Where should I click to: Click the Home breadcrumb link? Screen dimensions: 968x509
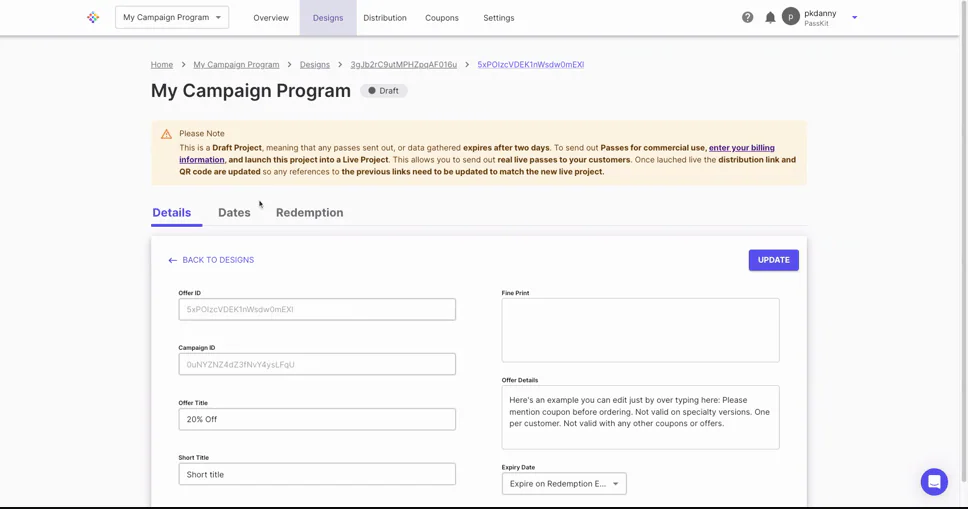[x=162, y=64]
